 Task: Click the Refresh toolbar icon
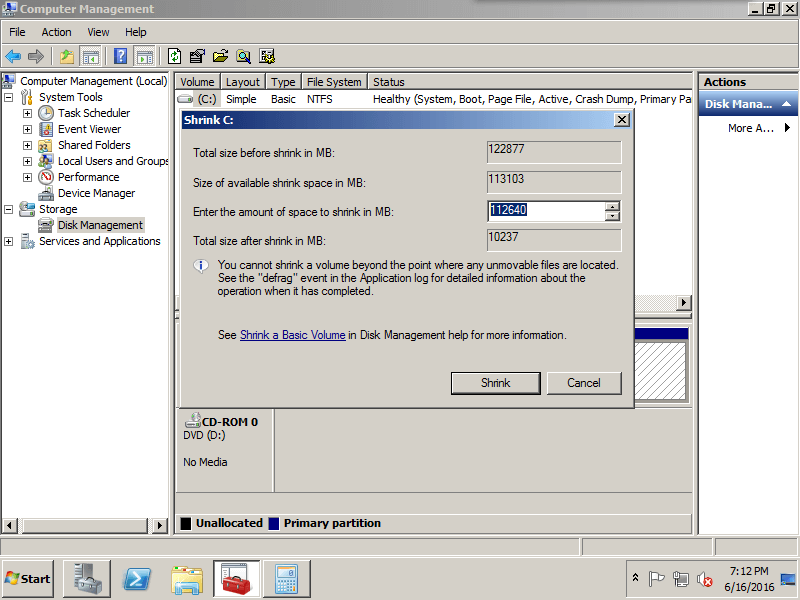pyautogui.click(x=174, y=56)
